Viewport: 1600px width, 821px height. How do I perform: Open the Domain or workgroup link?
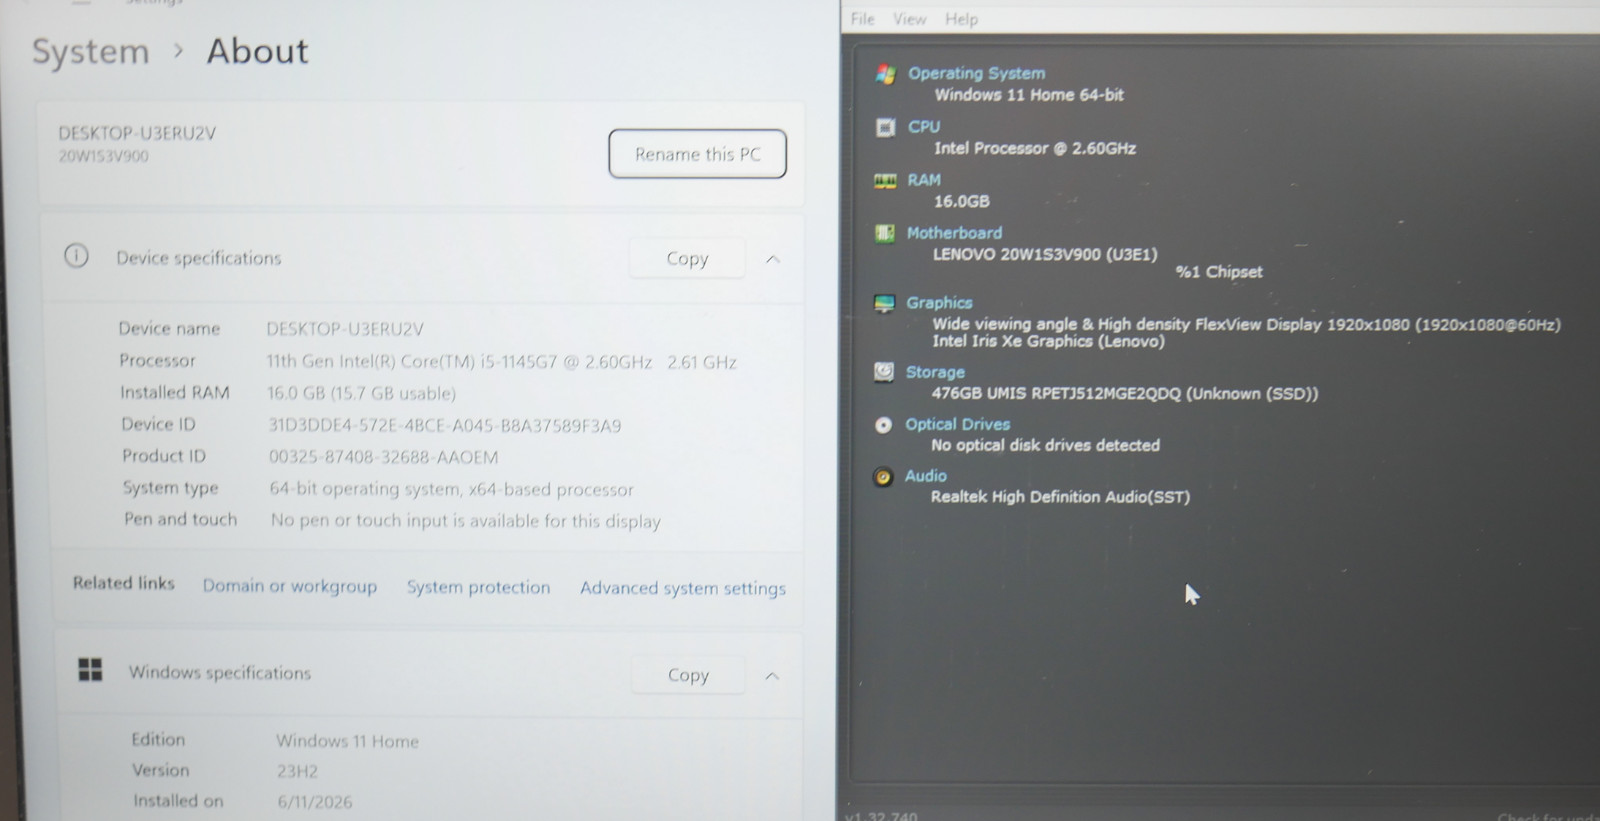click(x=290, y=586)
